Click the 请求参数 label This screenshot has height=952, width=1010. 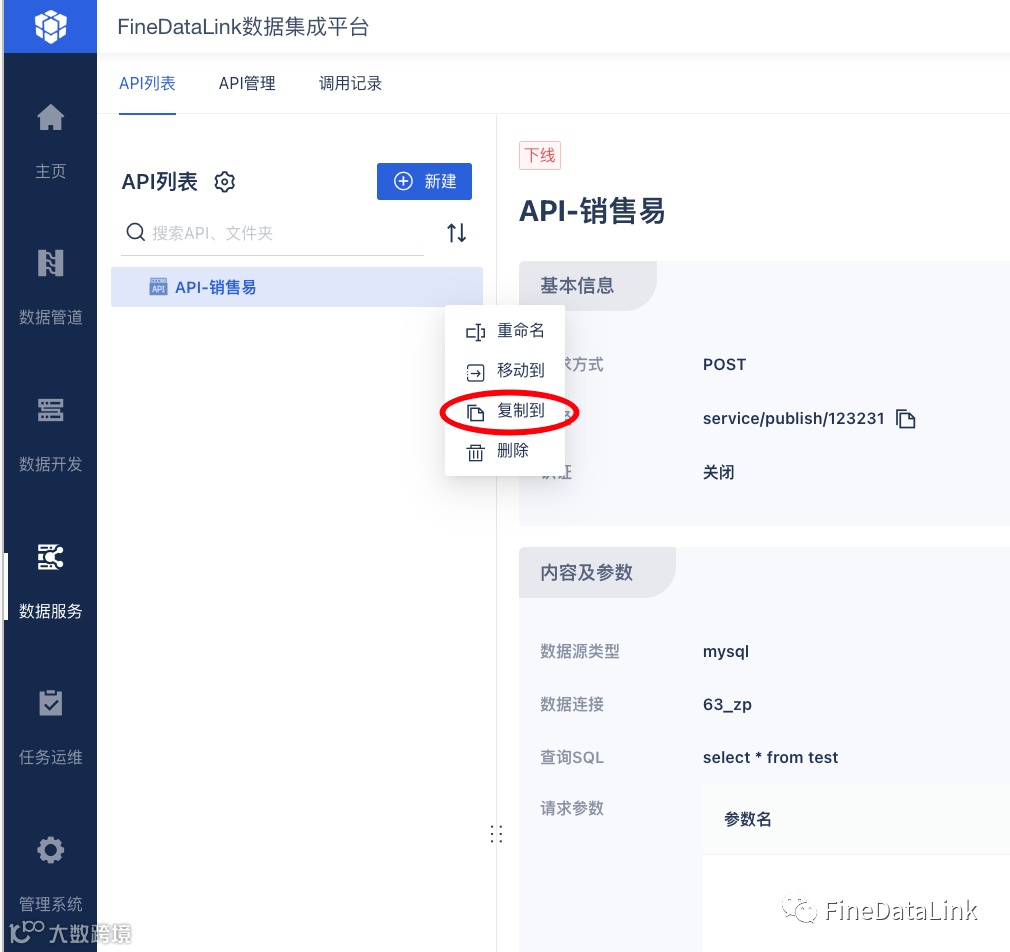572,808
